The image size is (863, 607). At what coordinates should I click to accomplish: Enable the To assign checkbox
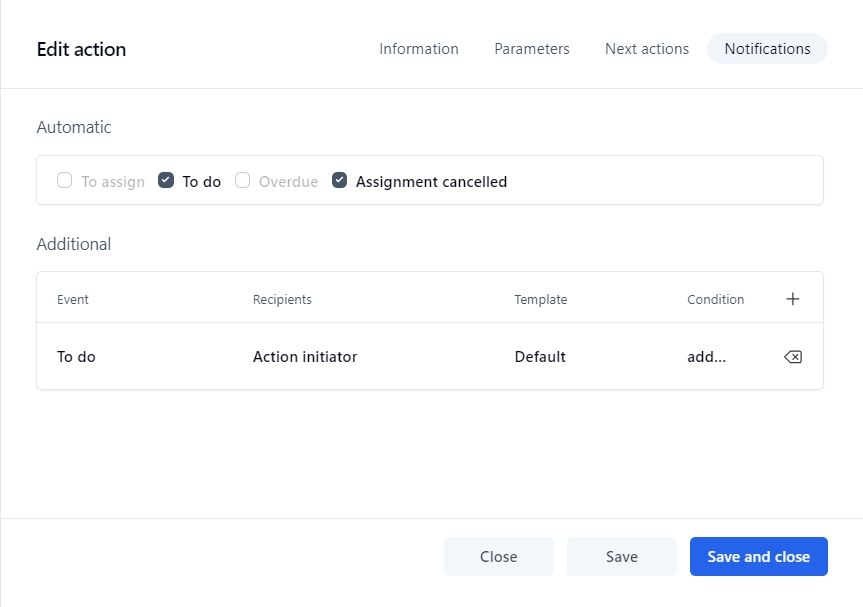coord(65,181)
